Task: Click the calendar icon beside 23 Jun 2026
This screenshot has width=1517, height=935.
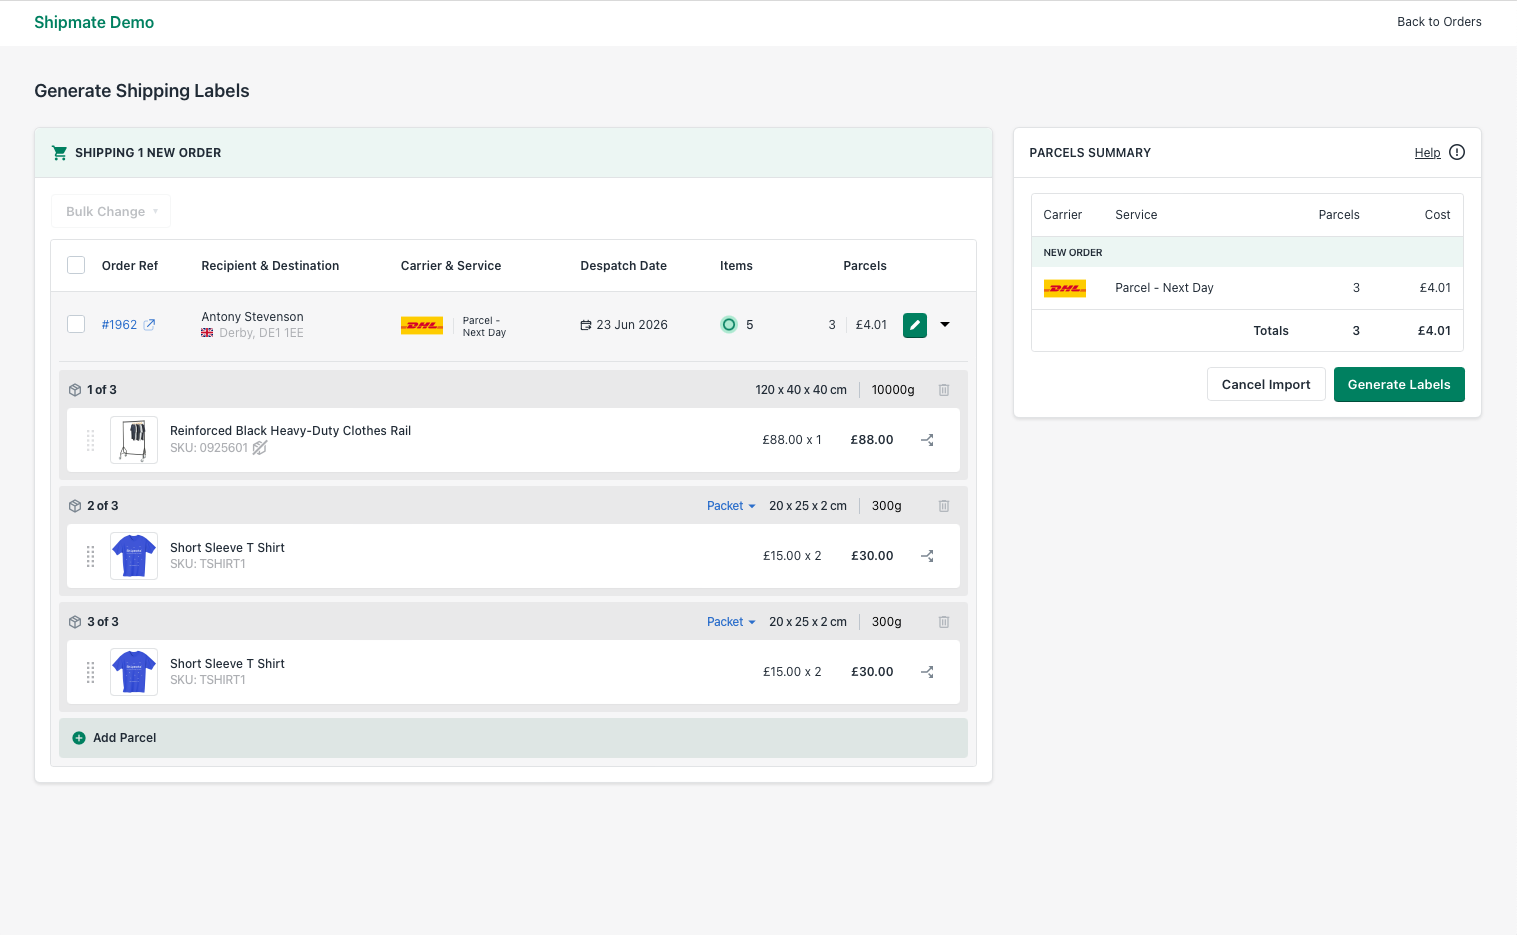Action: click(x=586, y=325)
